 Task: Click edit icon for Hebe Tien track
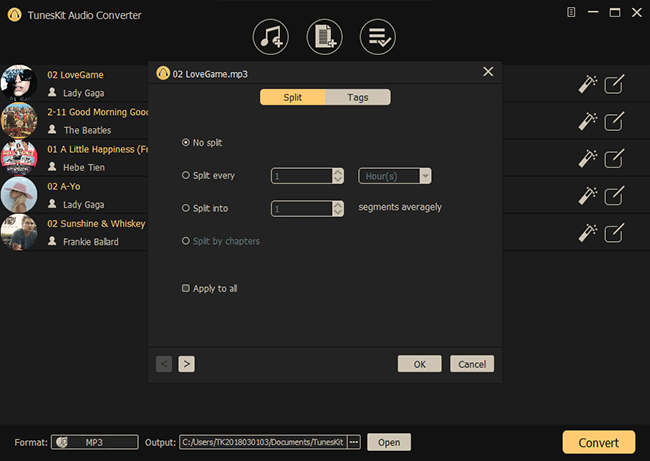614,158
